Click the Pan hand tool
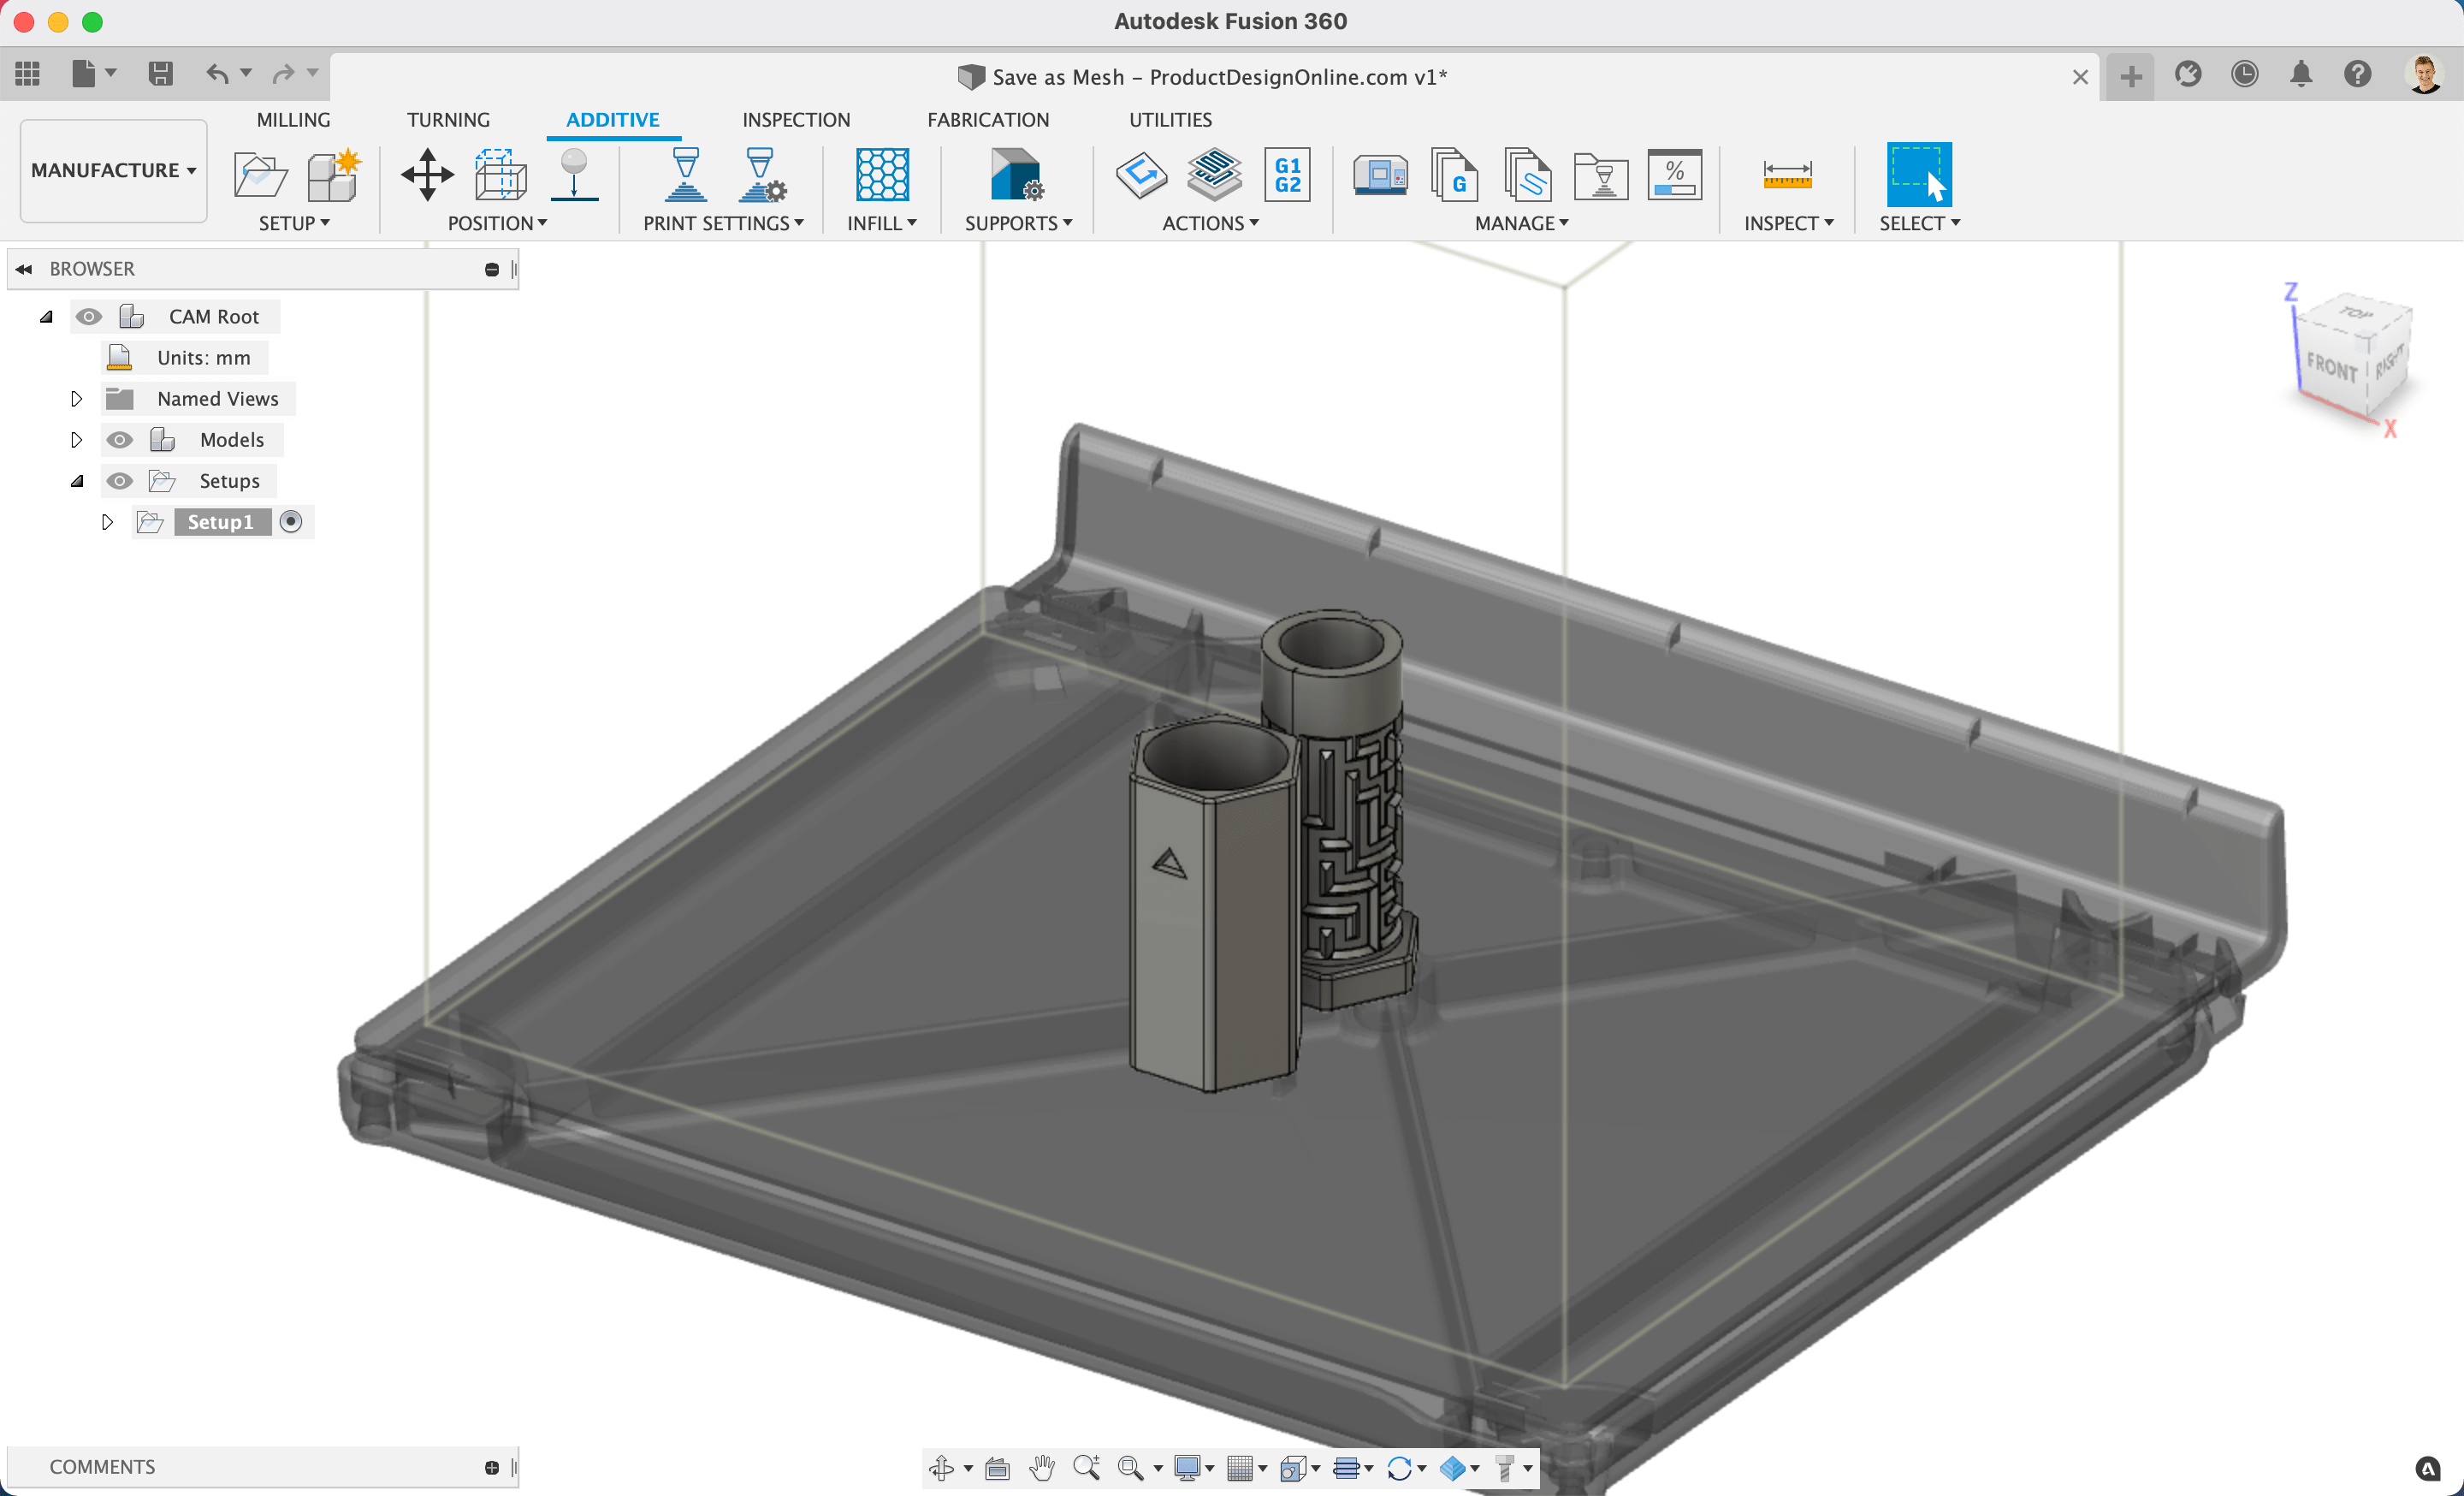The width and height of the screenshot is (2464, 1496). (x=1042, y=1468)
